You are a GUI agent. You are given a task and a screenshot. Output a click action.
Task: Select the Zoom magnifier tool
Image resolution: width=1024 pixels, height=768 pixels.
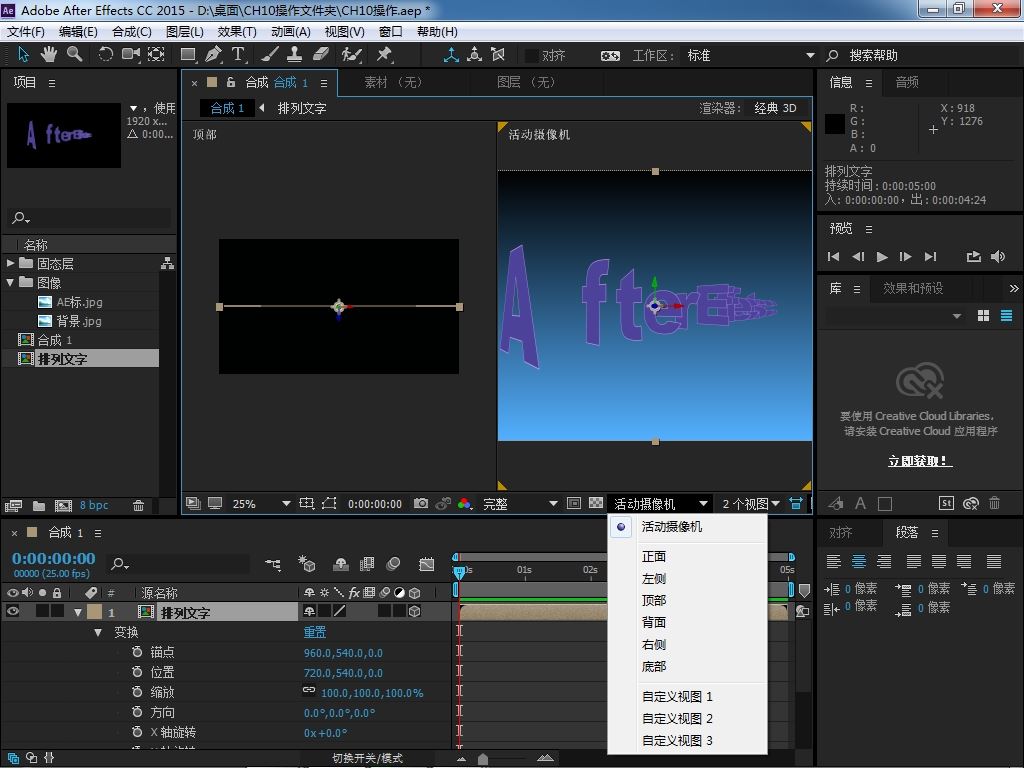[74, 54]
